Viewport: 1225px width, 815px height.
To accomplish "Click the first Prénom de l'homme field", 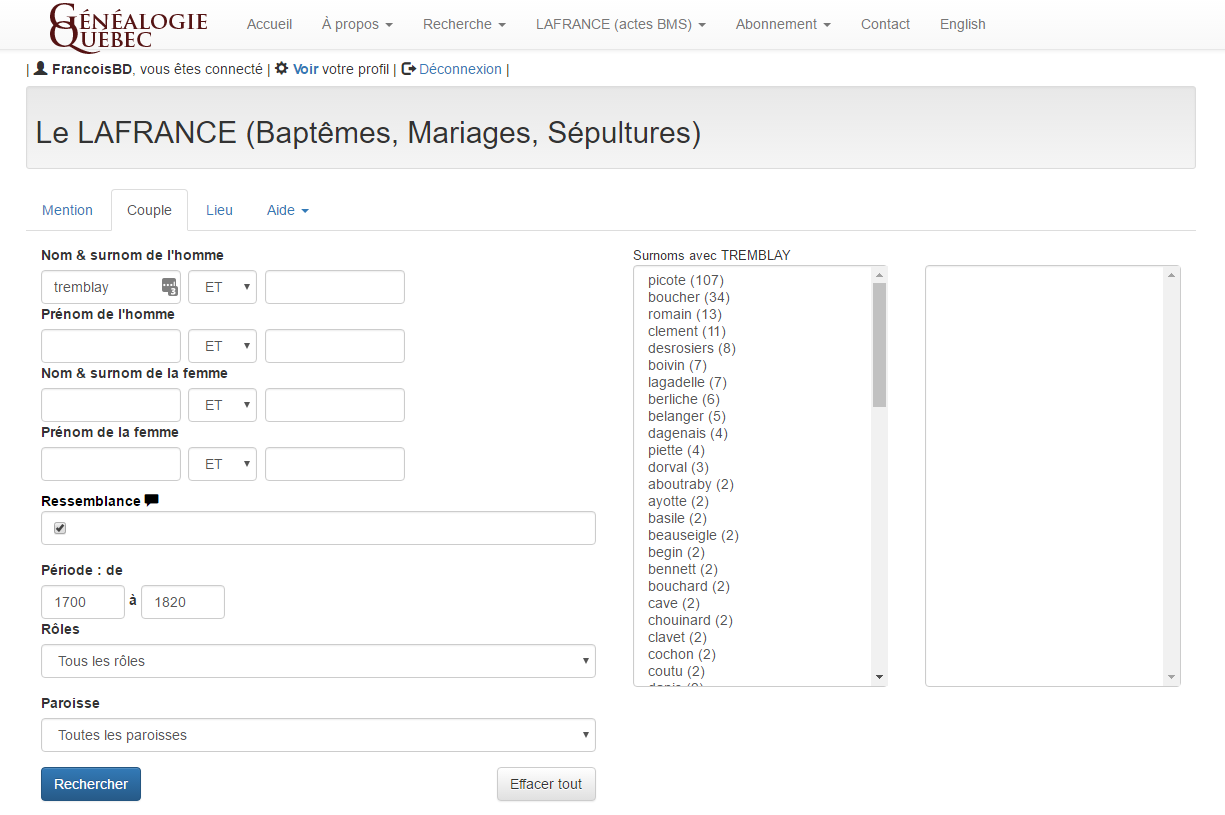I will (111, 346).
